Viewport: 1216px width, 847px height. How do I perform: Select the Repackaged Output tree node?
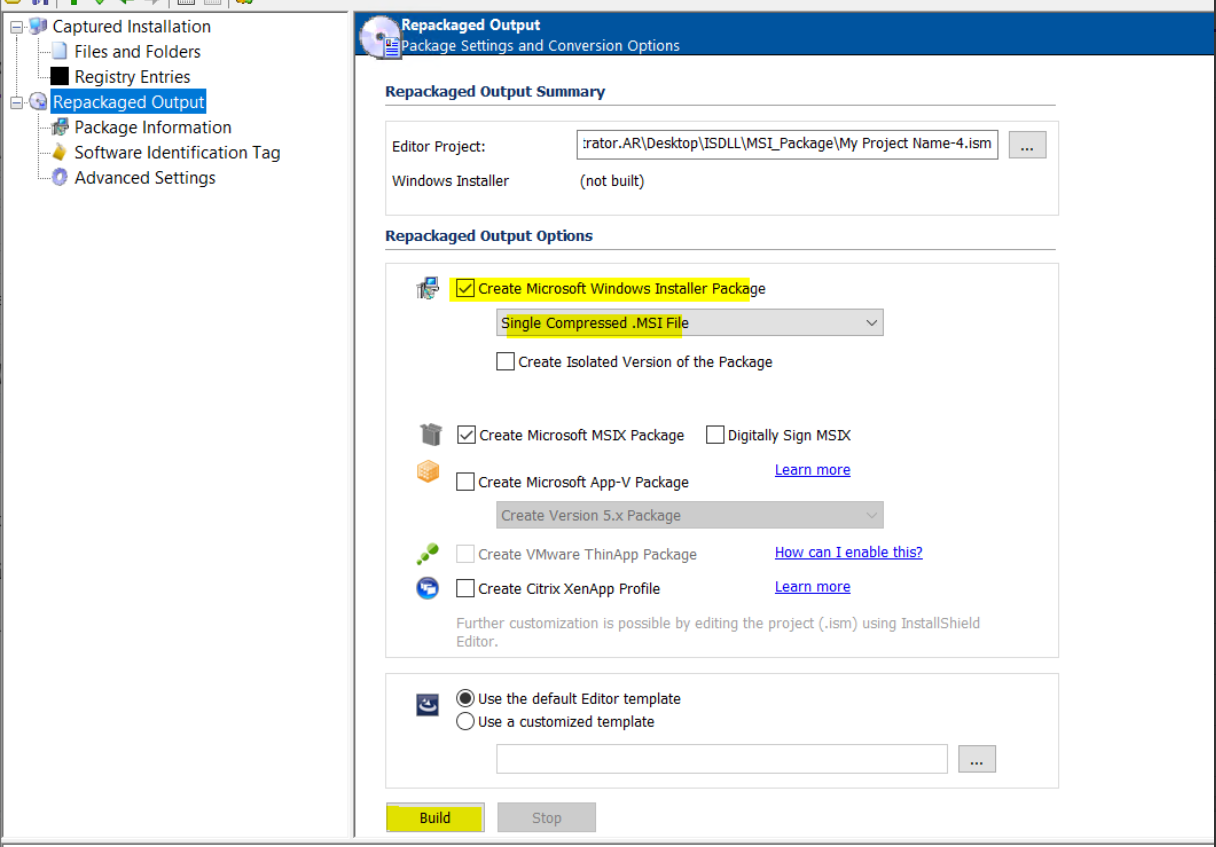coord(129,102)
